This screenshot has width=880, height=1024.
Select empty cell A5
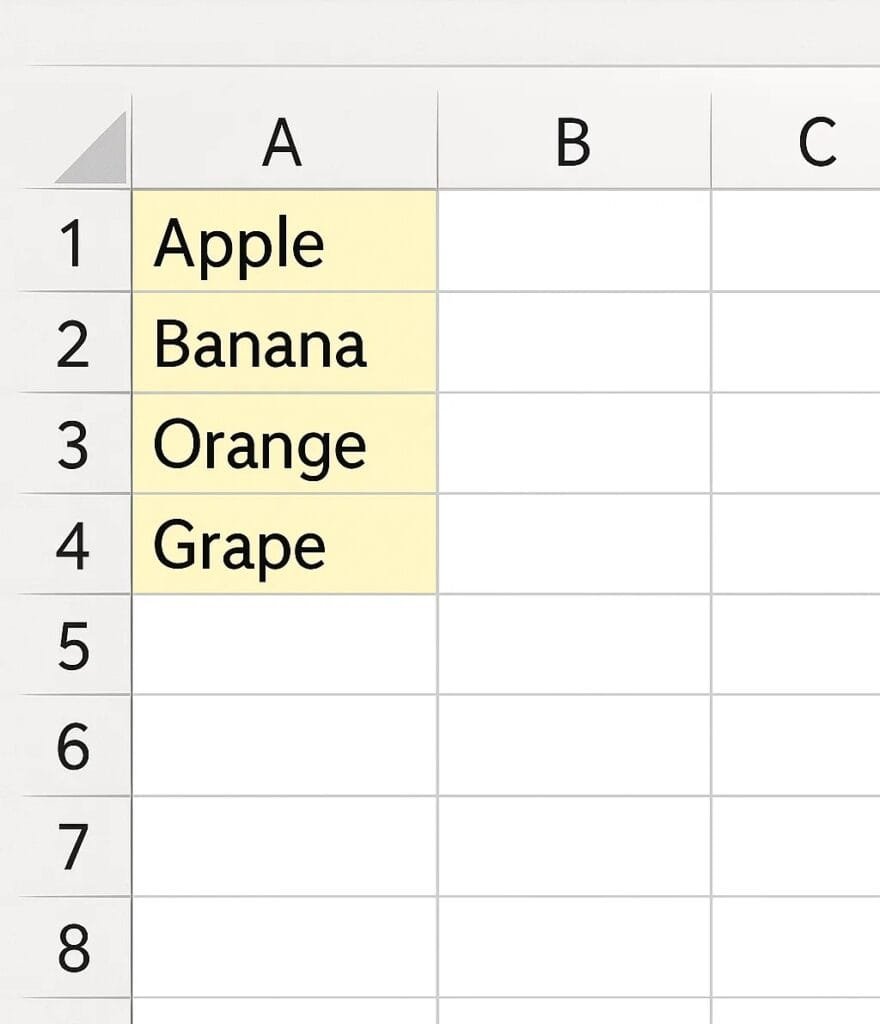click(x=284, y=645)
